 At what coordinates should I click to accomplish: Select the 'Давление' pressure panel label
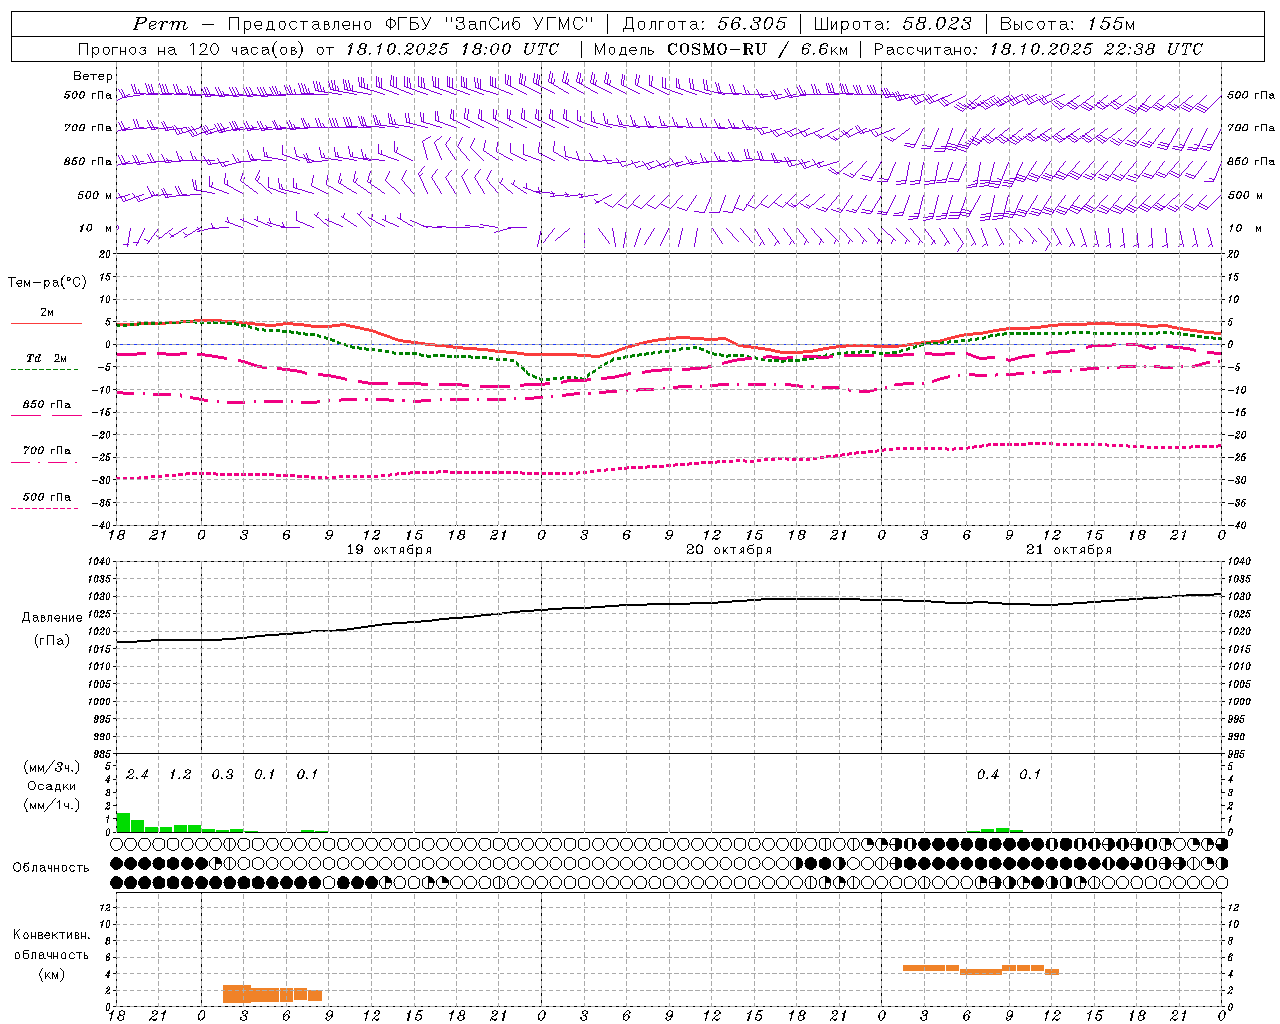[52, 618]
